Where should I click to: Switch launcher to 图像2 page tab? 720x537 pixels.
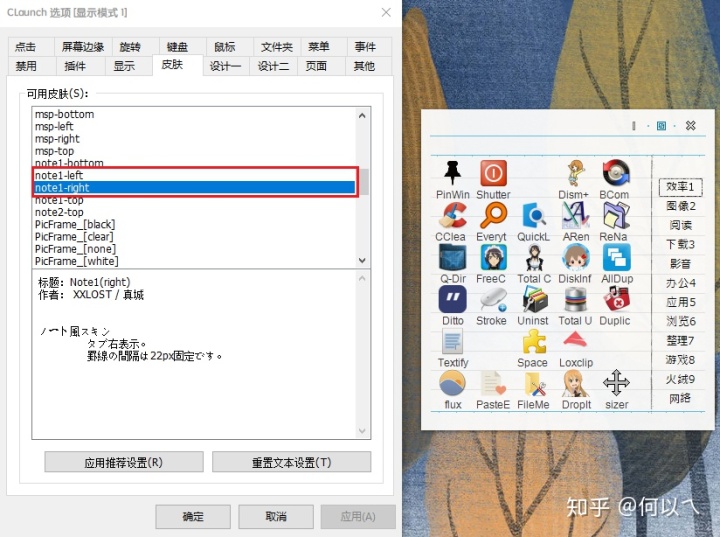click(x=681, y=206)
